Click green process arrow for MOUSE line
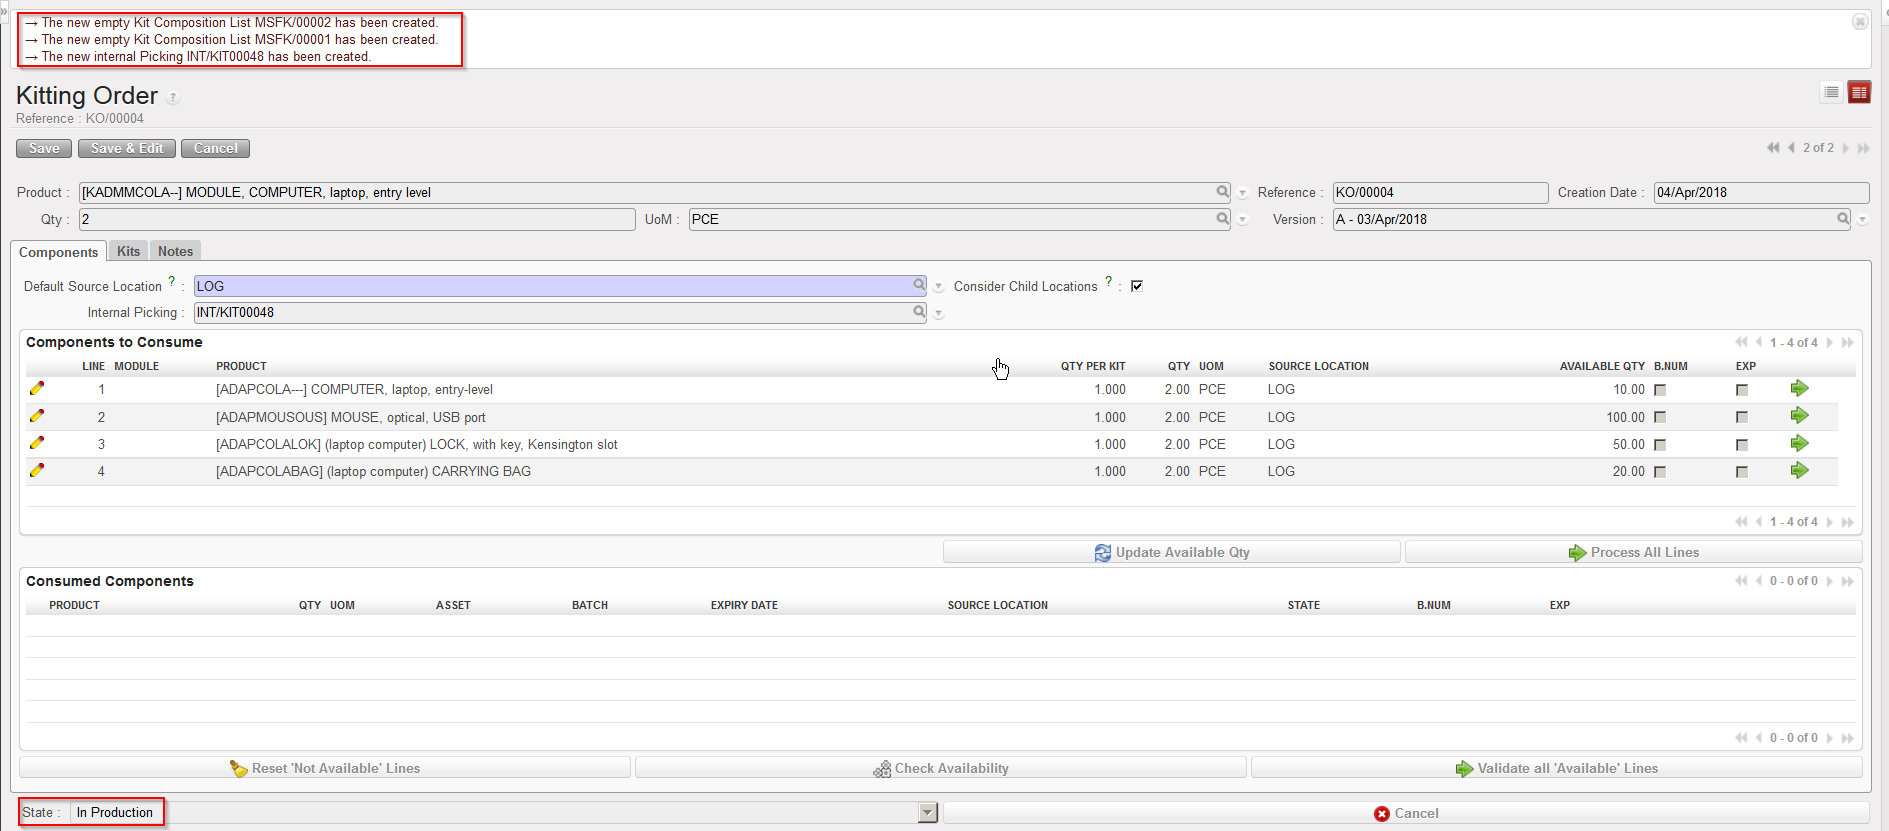This screenshot has height=831, width=1889. (x=1799, y=416)
